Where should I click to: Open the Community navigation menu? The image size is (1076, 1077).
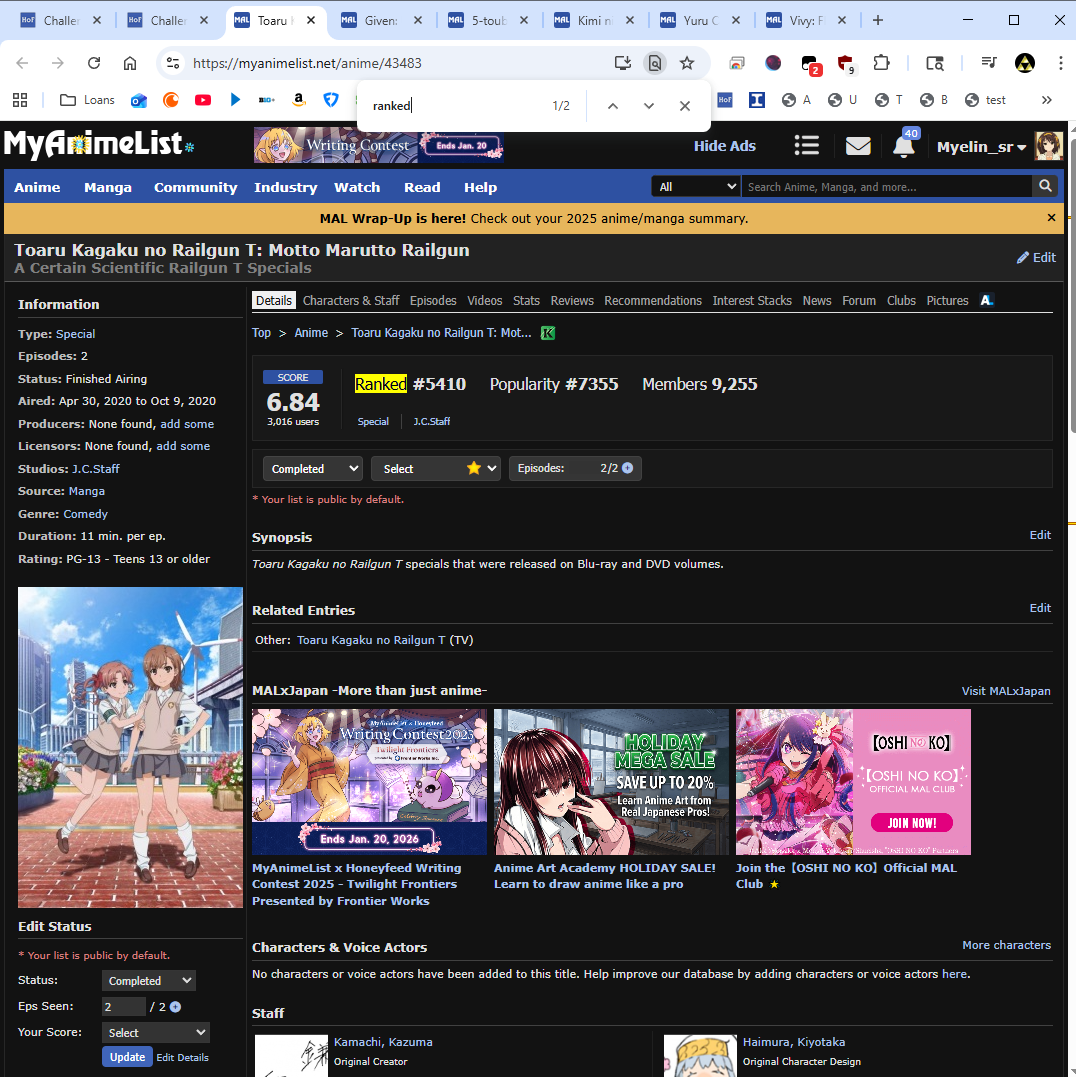[196, 188]
